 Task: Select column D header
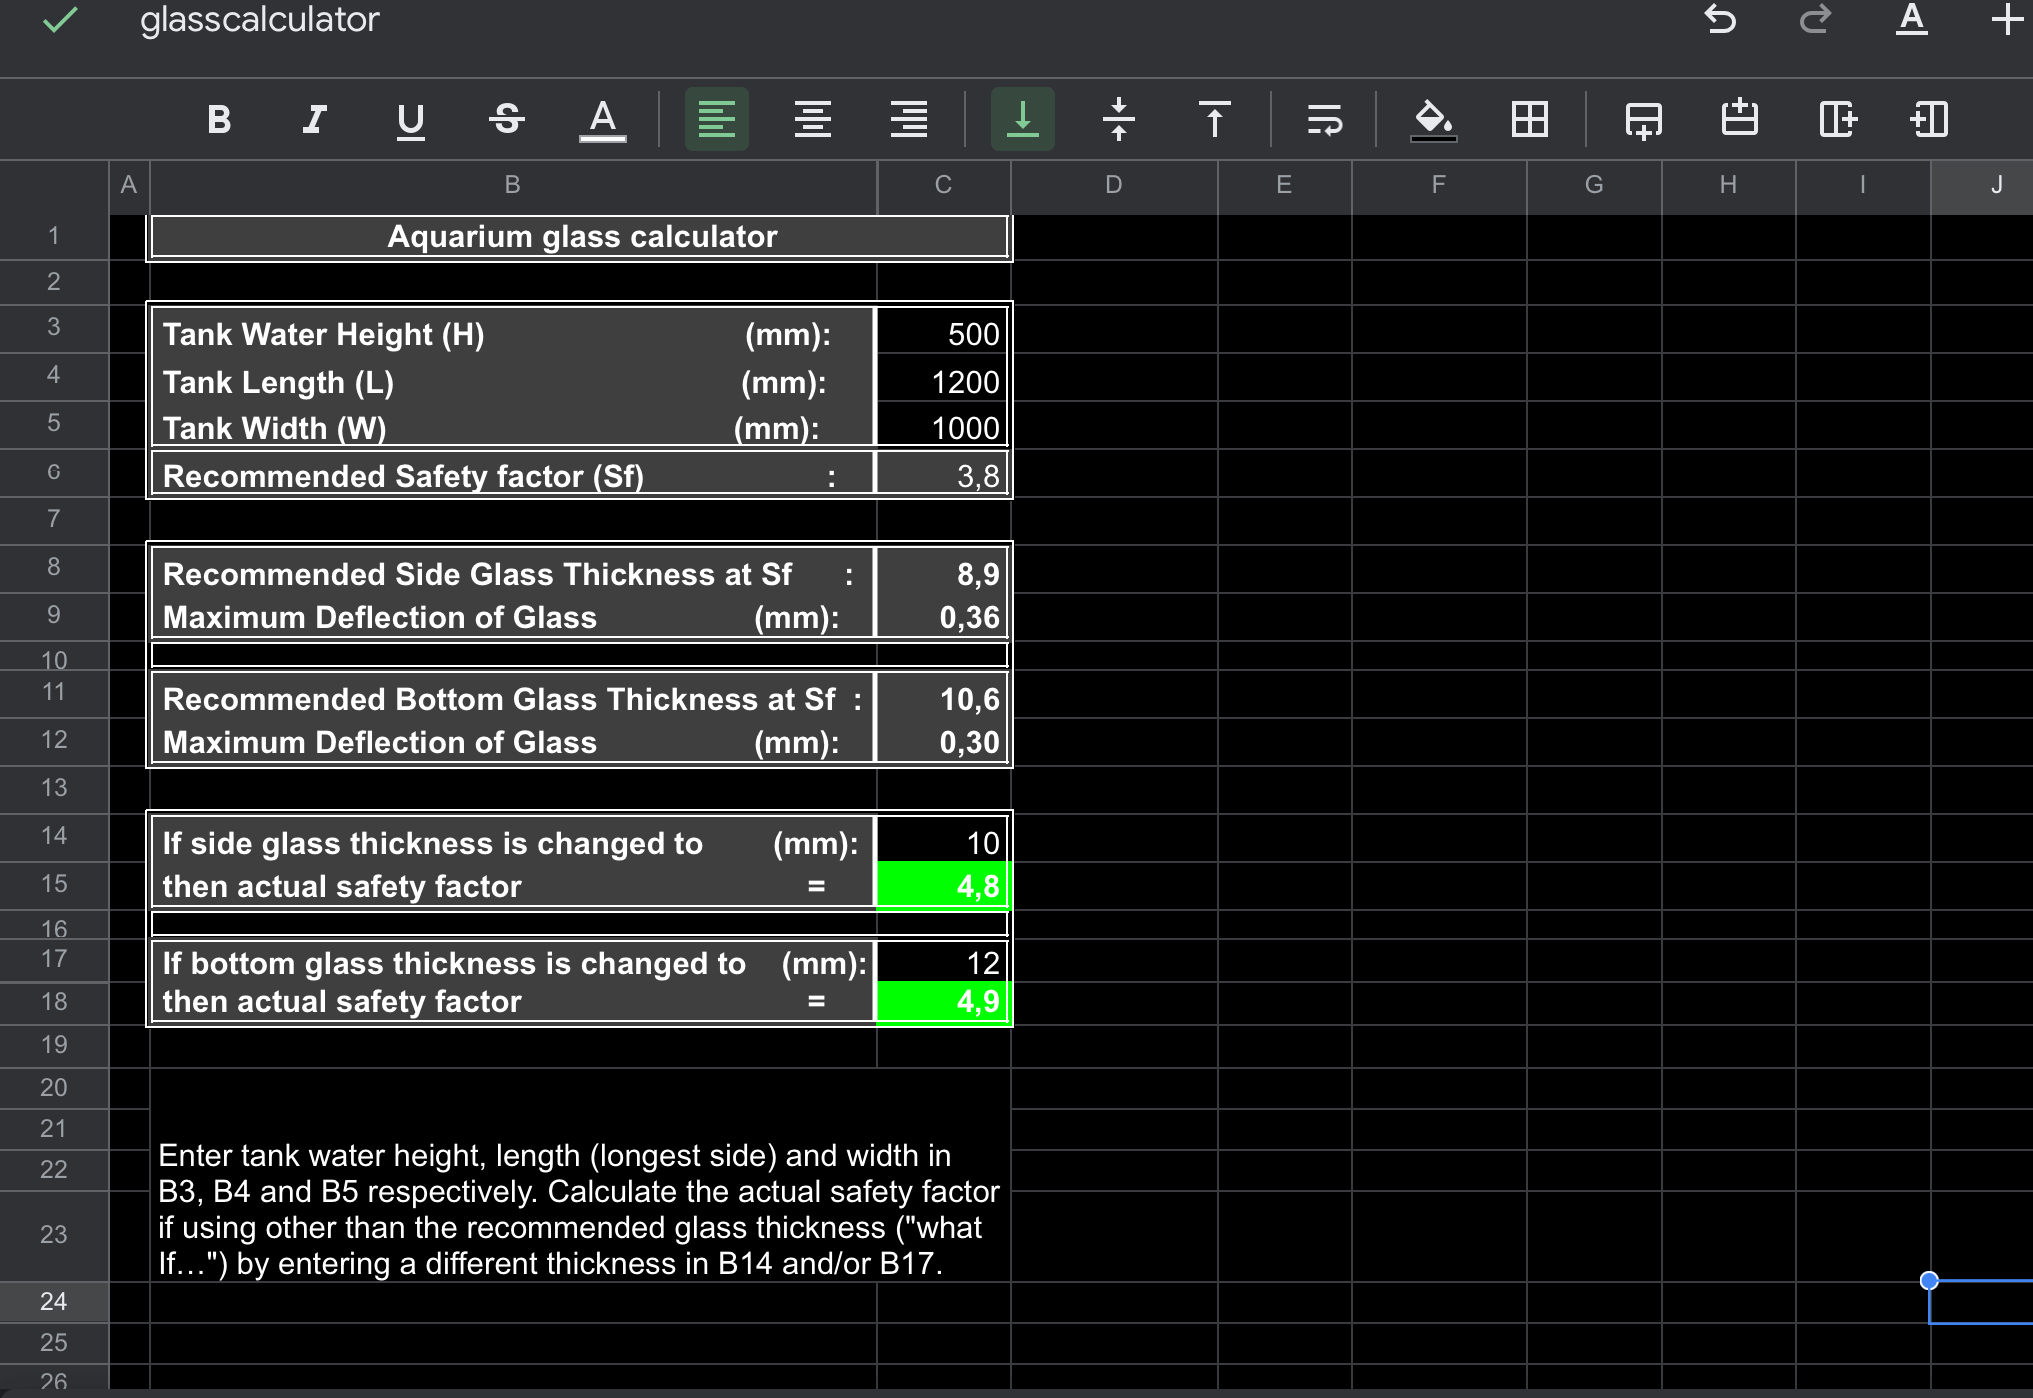[1113, 185]
